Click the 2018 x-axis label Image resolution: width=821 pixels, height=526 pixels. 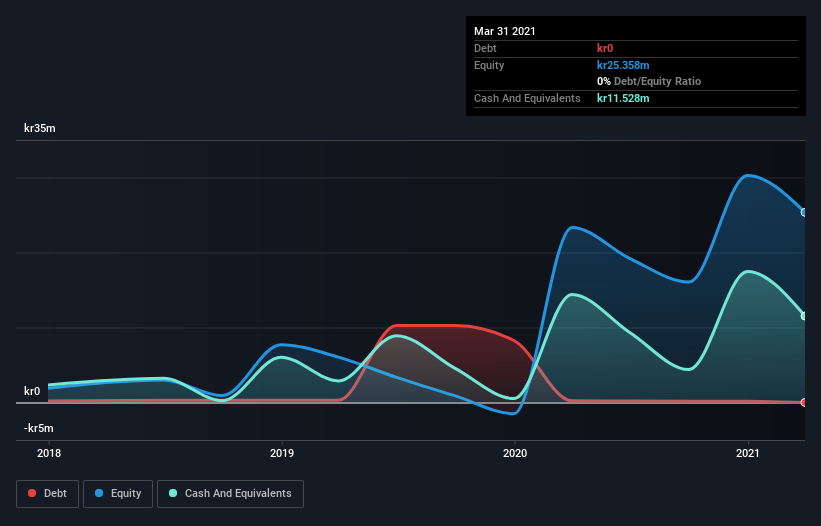(x=49, y=453)
